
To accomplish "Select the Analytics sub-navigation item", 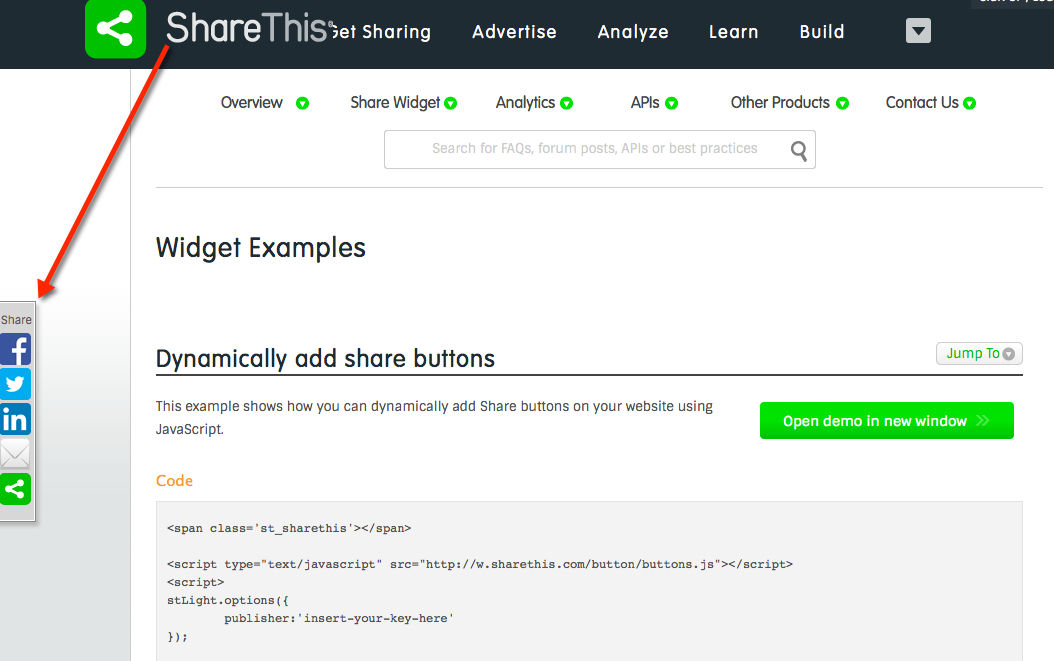I will coord(525,103).
